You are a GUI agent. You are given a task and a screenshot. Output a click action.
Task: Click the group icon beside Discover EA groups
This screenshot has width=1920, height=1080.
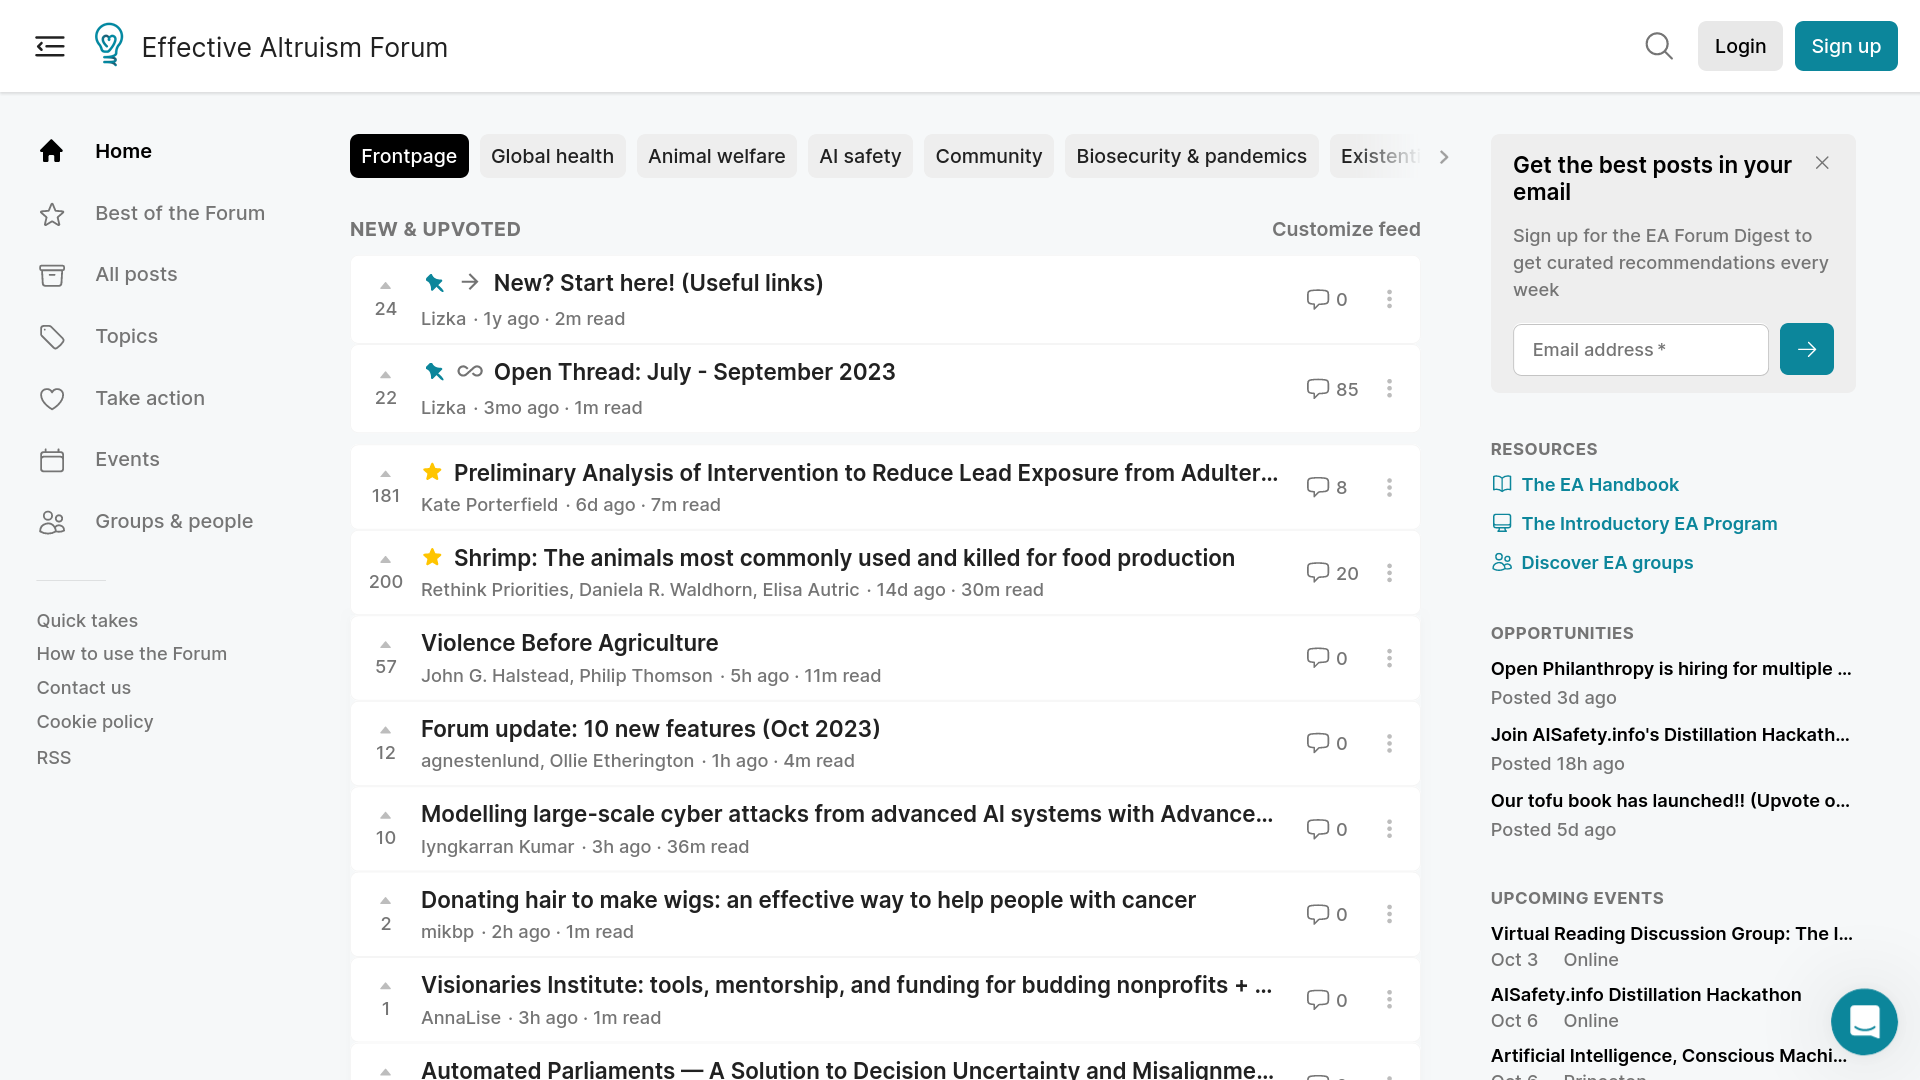(1502, 562)
